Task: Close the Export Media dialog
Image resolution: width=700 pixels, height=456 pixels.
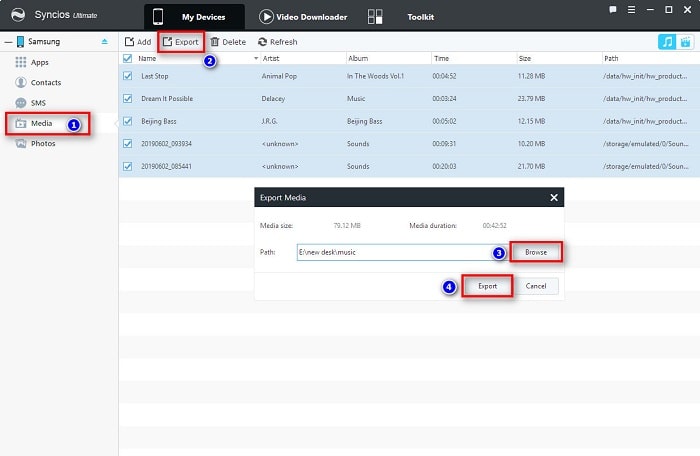Action: pyautogui.click(x=554, y=197)
